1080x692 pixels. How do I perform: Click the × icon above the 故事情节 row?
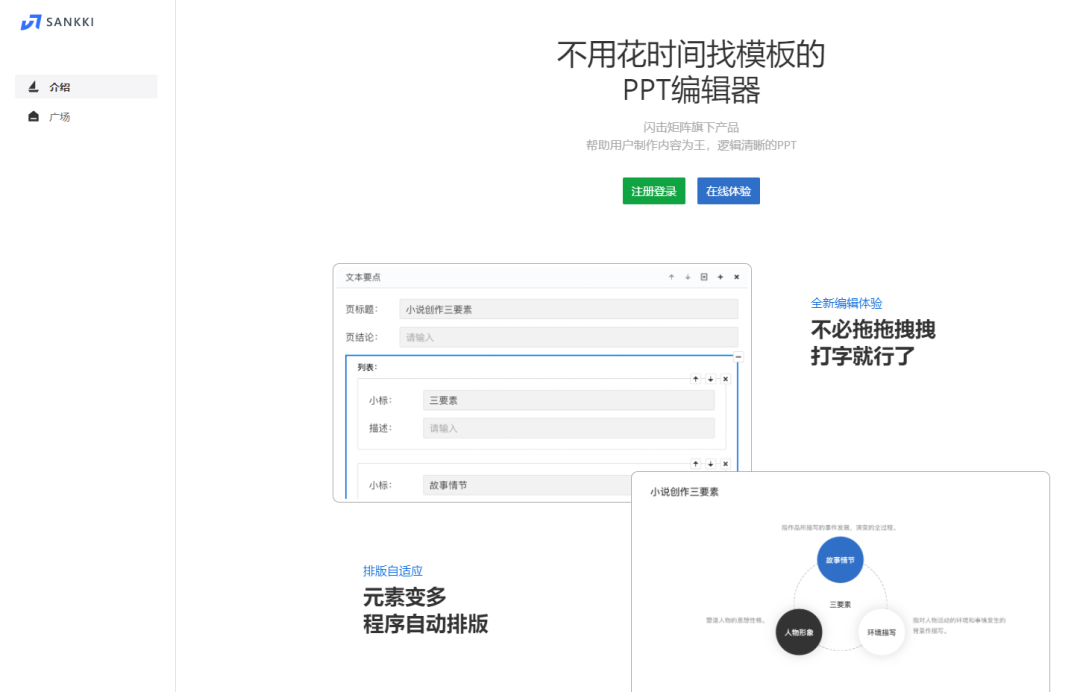coord(726,463)
